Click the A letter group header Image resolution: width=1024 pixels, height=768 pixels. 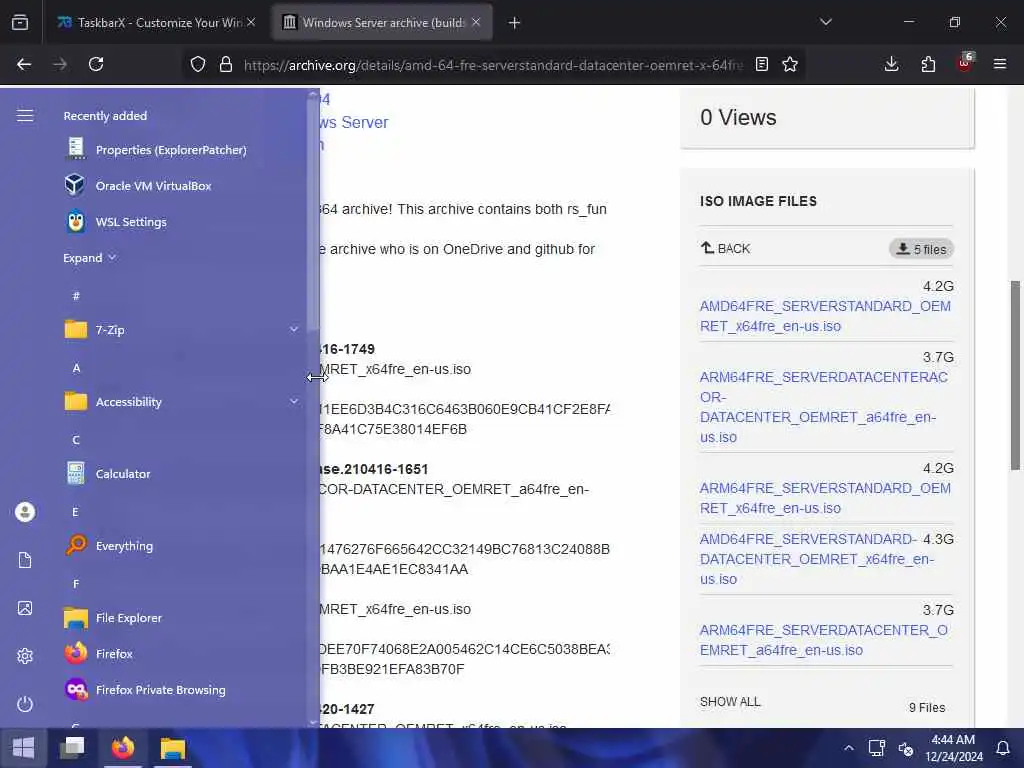click(76, 368)
